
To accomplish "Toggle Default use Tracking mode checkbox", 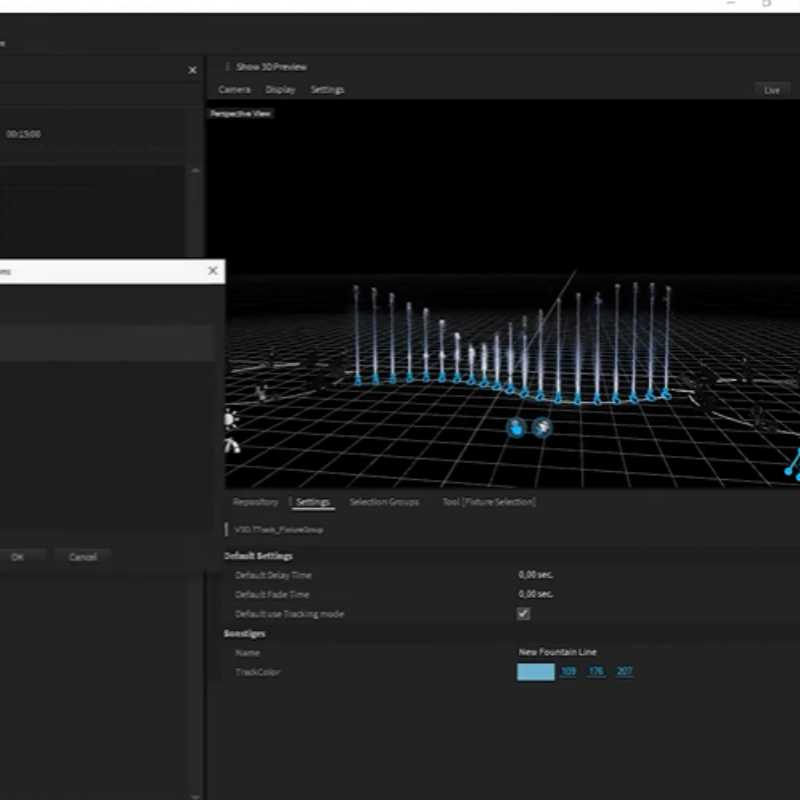I will [523, 614].
